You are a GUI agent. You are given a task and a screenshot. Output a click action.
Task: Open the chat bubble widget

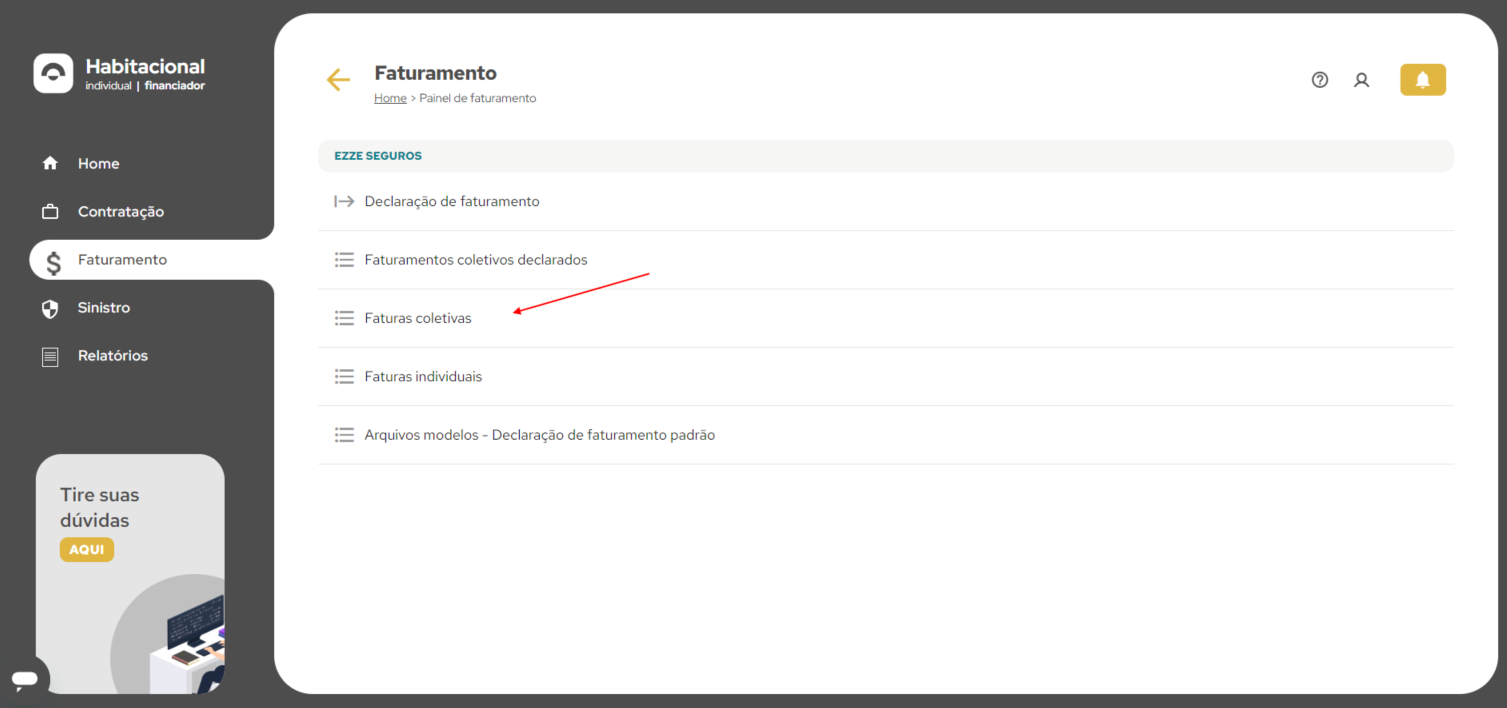pyautogui.click(x=25, y=679)
